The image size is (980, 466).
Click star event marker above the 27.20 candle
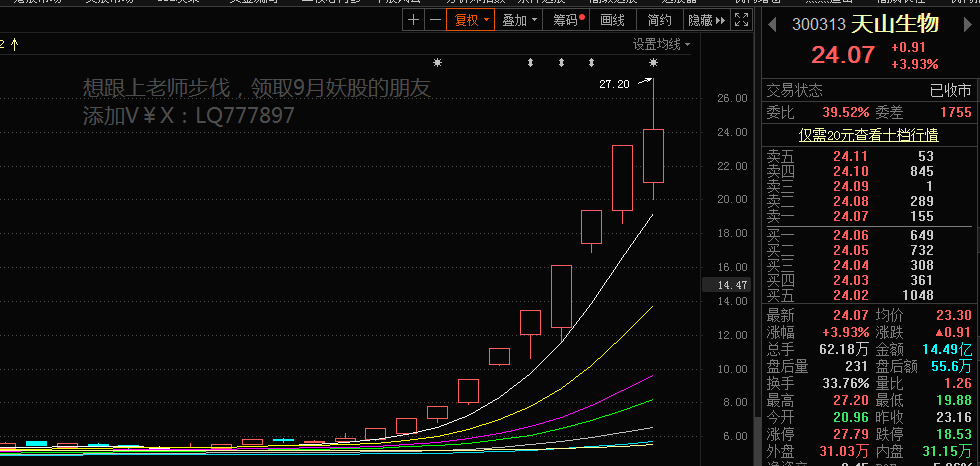653,62
